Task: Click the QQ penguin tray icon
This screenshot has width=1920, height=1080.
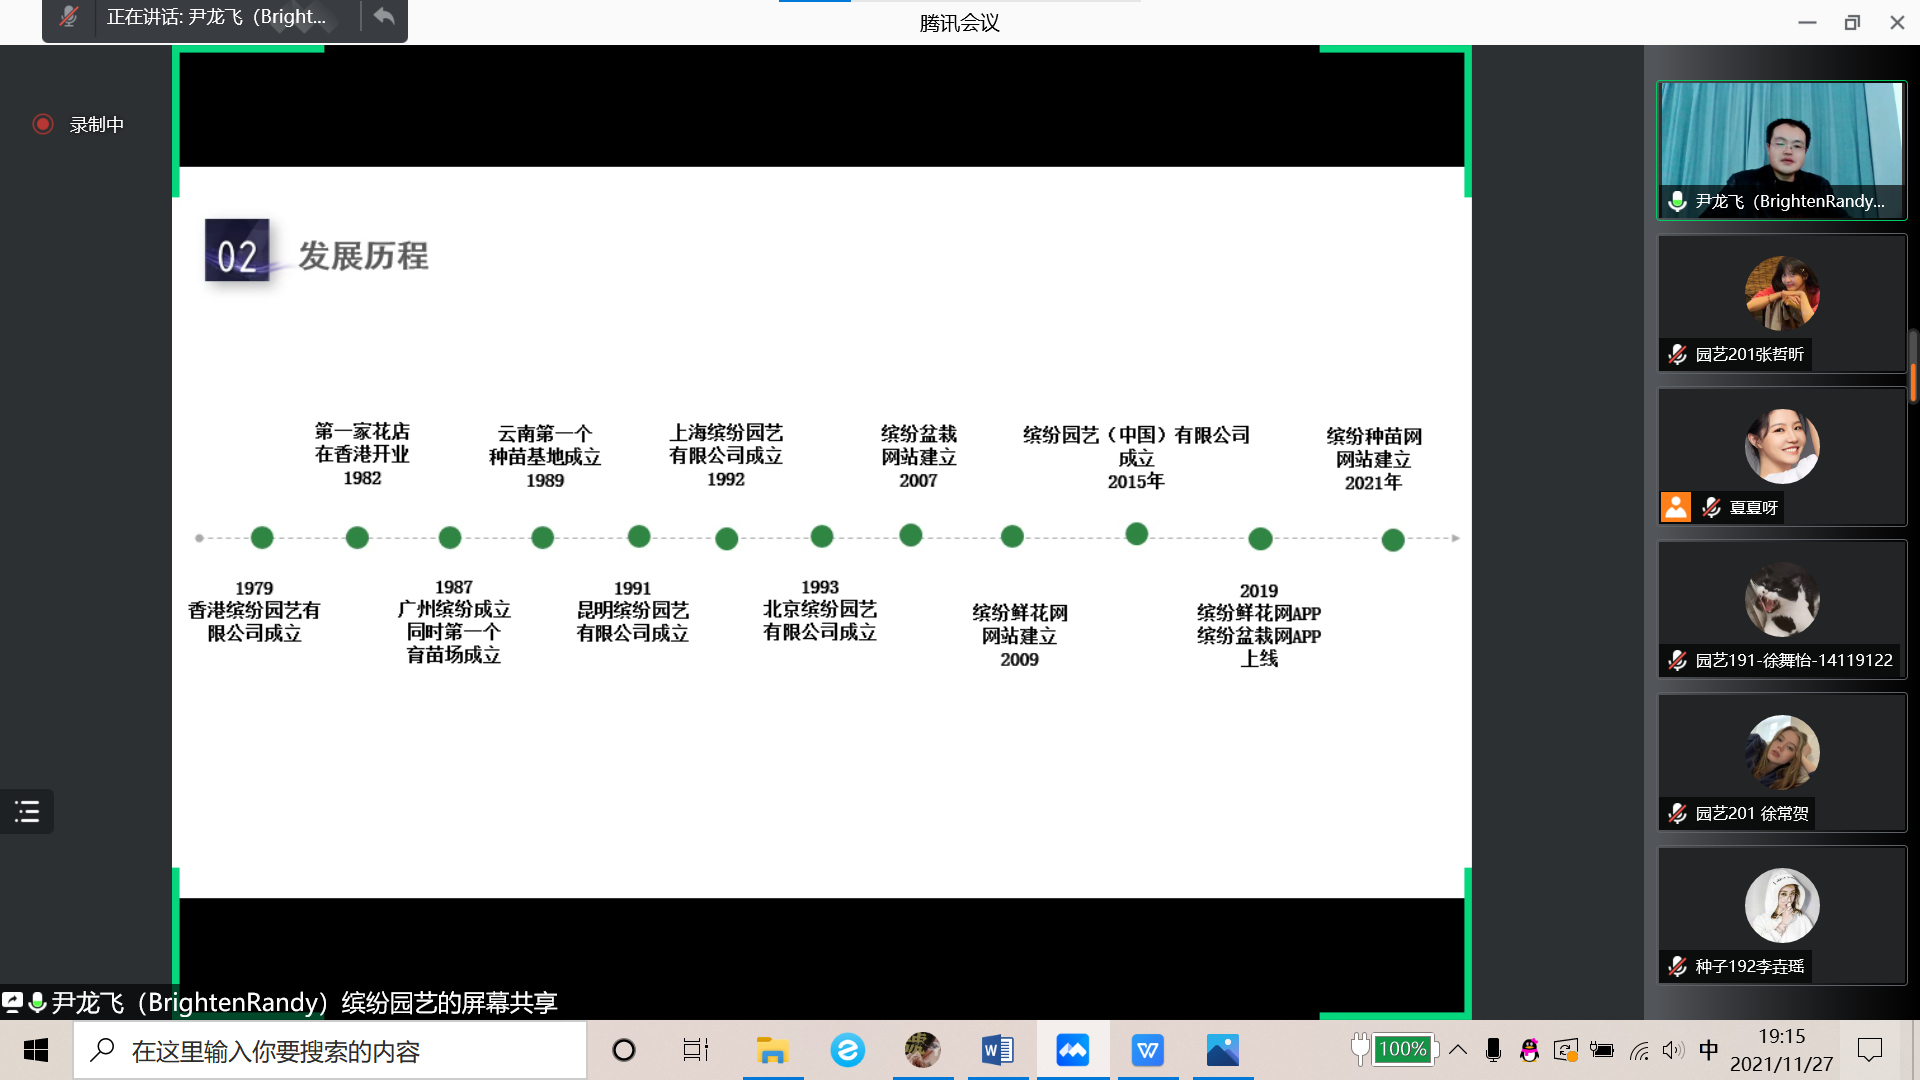Action: (x=1529, y=1050)
